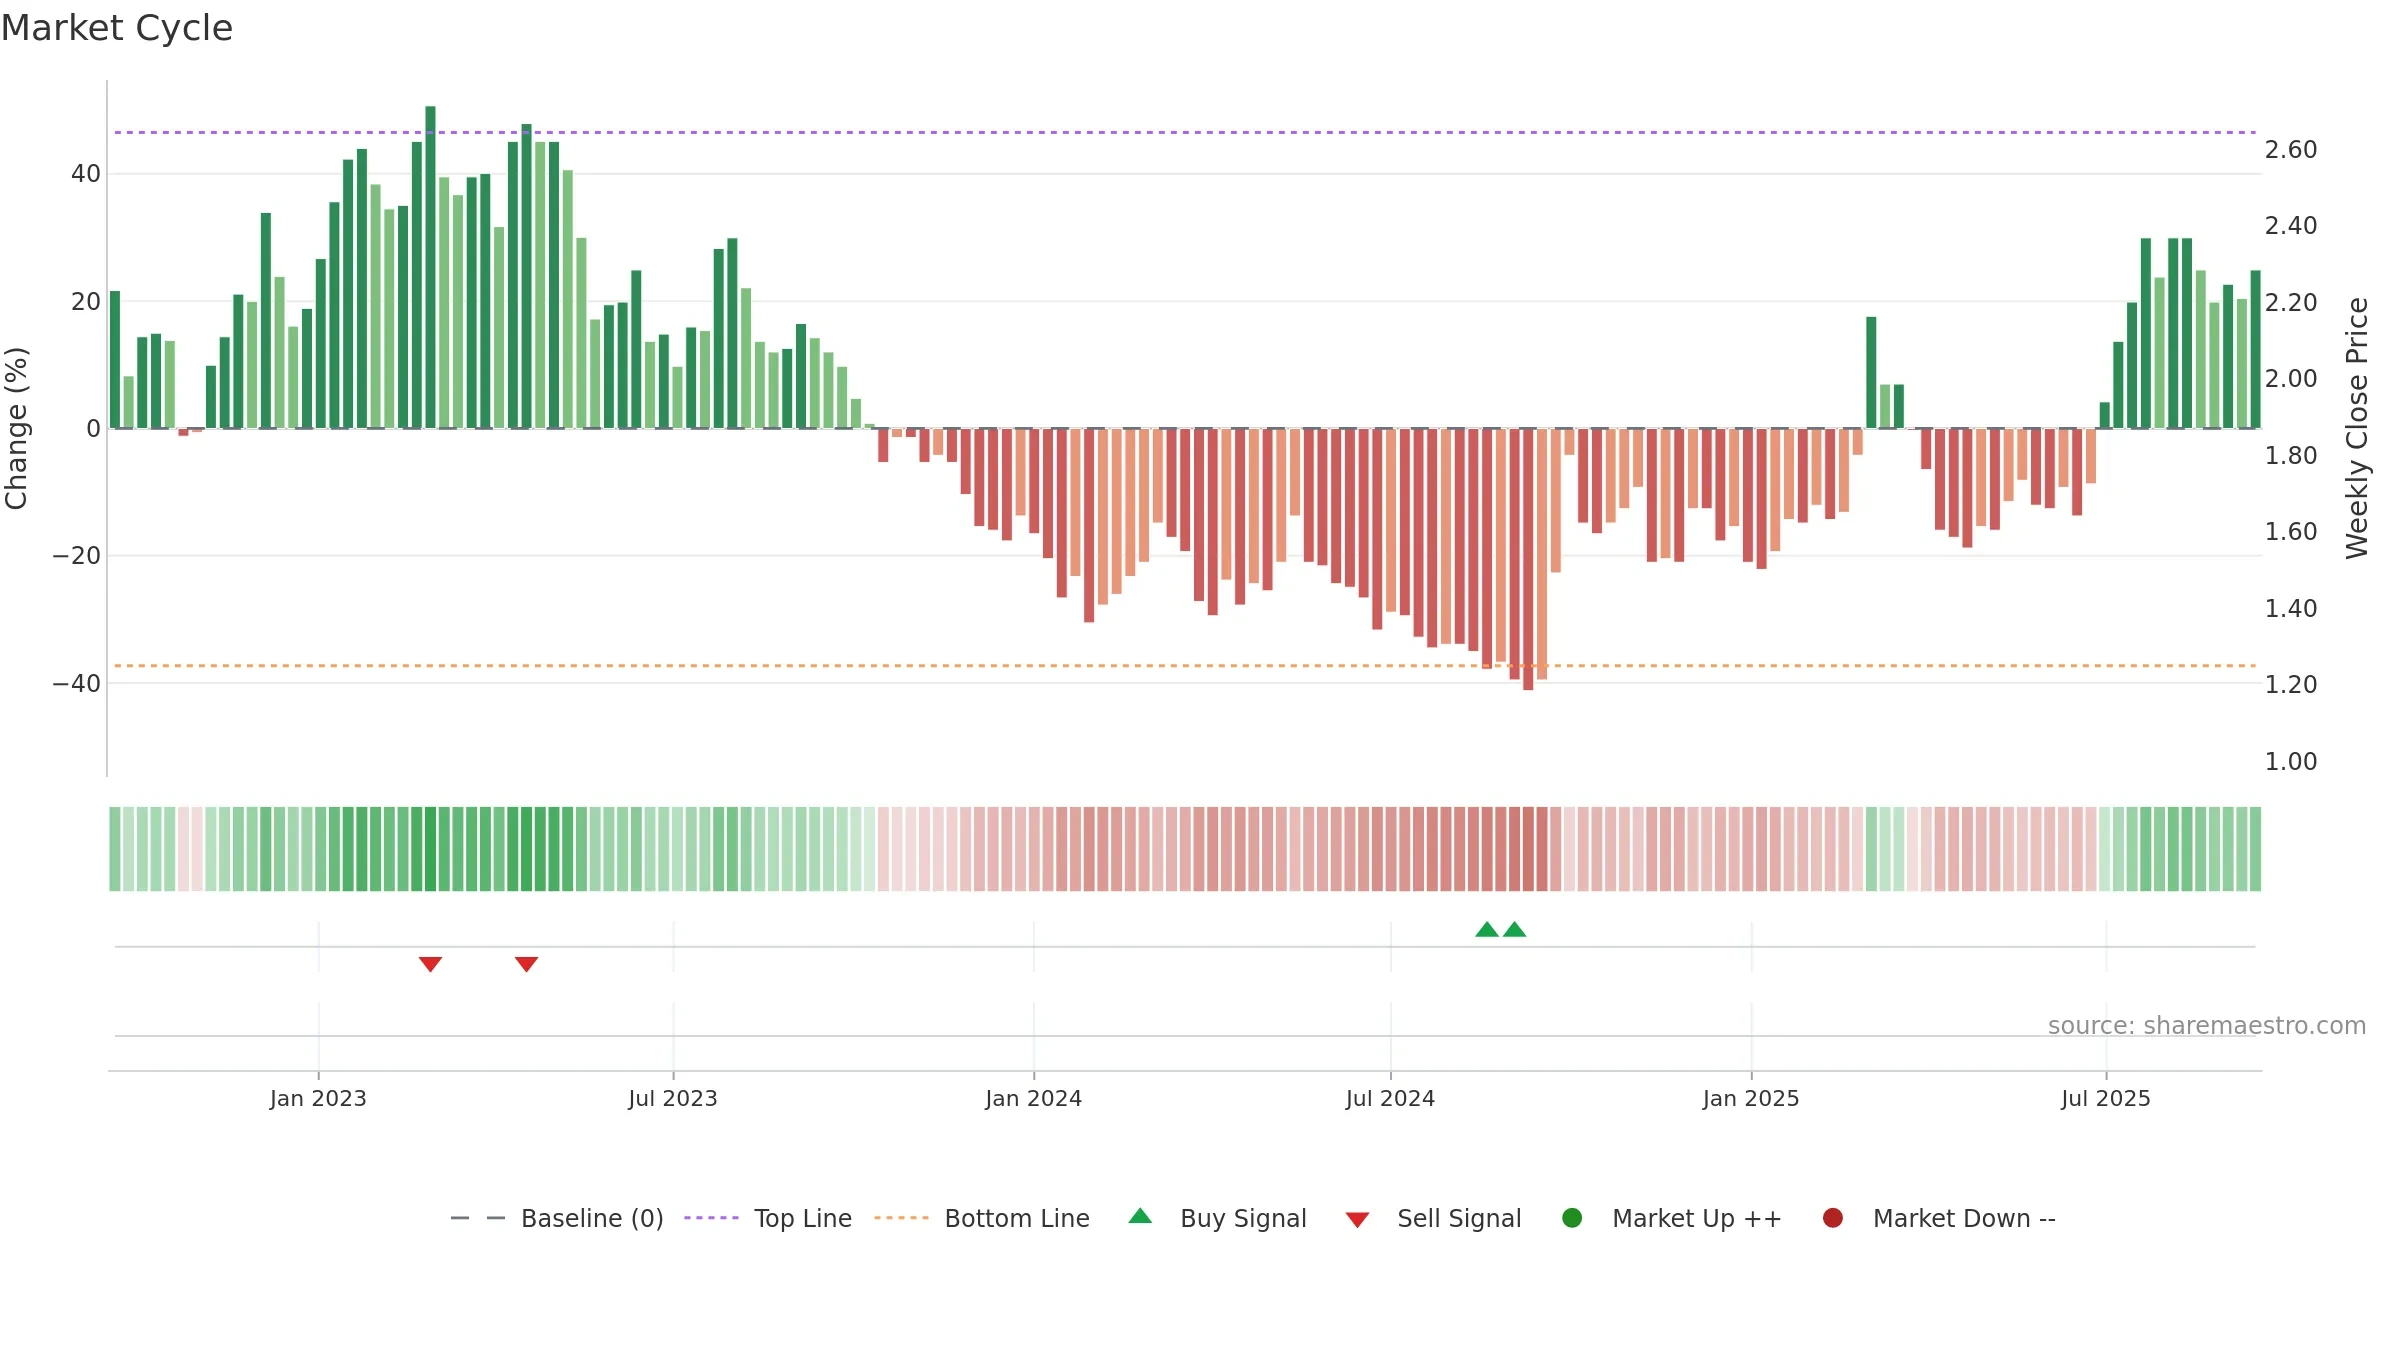The width and height of the screenshot is (2400, 1350).
Task: Click the 1.40 price axis value
Action: click(x=2291, y=609)
